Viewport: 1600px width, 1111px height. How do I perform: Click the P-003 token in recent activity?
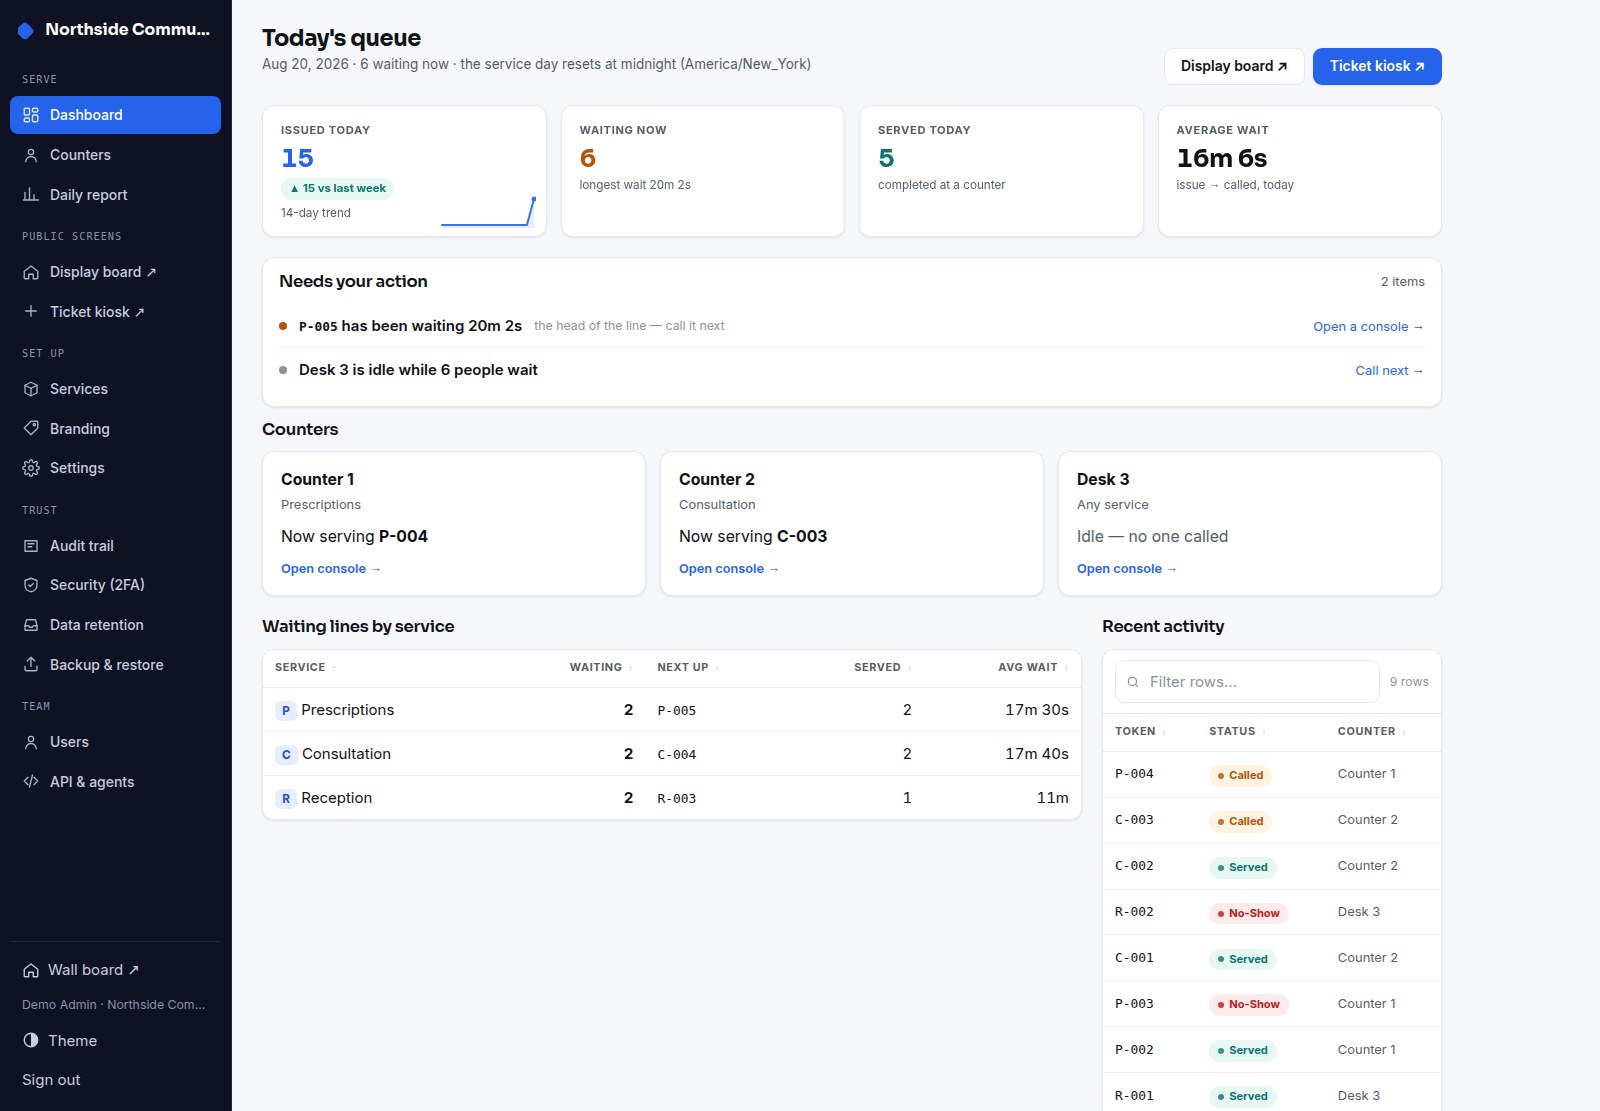point(1134,1004)
